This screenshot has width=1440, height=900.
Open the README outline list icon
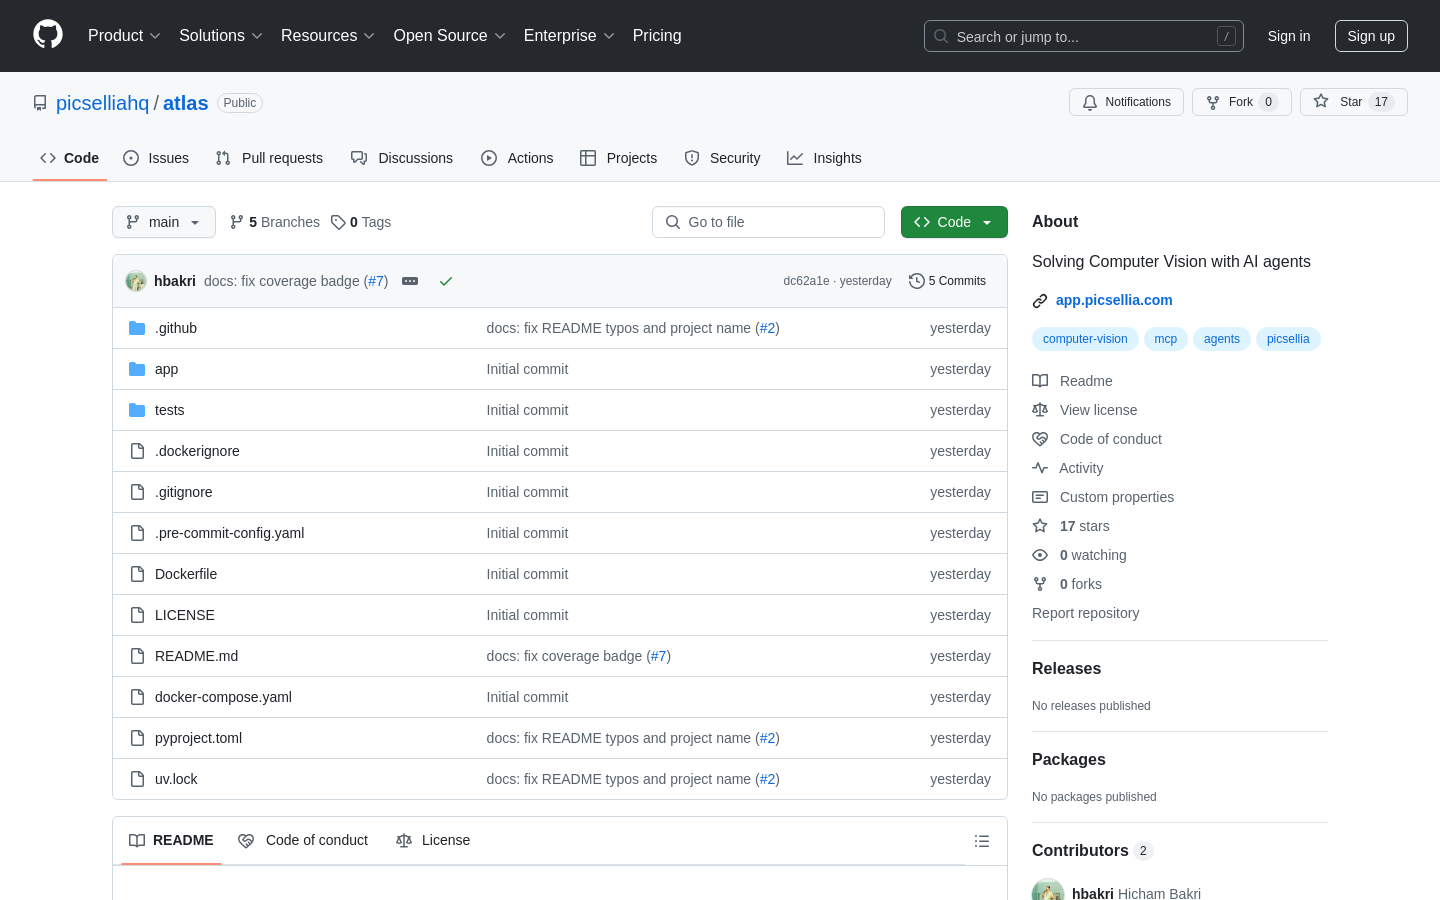point(982,841)
